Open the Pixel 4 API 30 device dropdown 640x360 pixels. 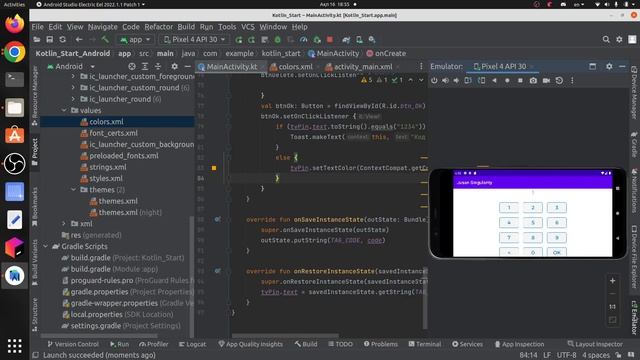pyautogui.click(x=194, y=40)
